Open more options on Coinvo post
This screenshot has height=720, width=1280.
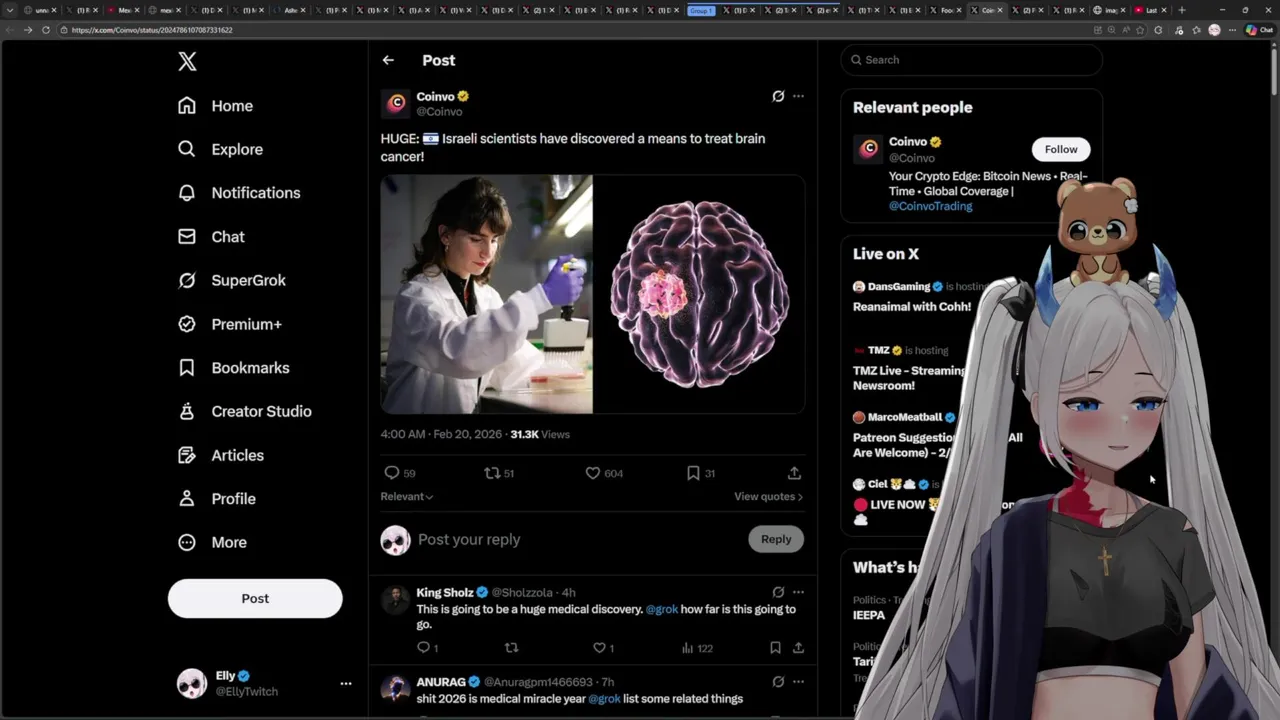[x=798, y=96]
